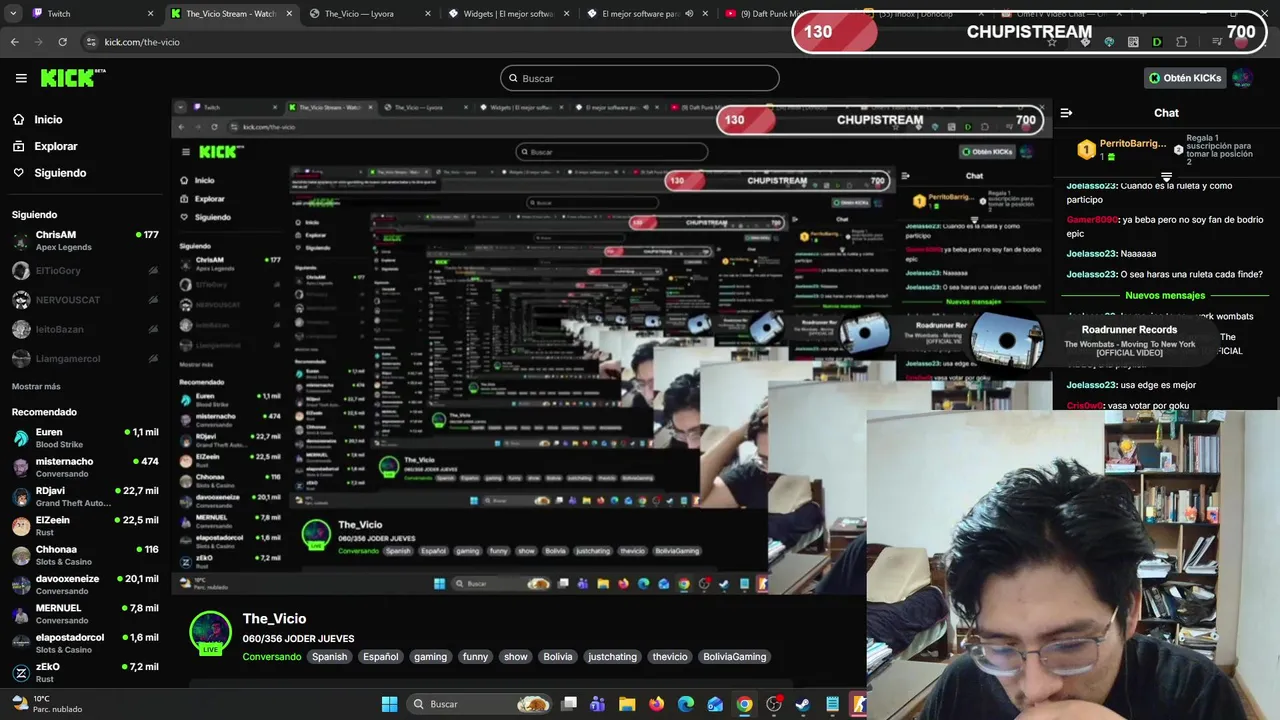Open the Conversando category link

(271, 657)
